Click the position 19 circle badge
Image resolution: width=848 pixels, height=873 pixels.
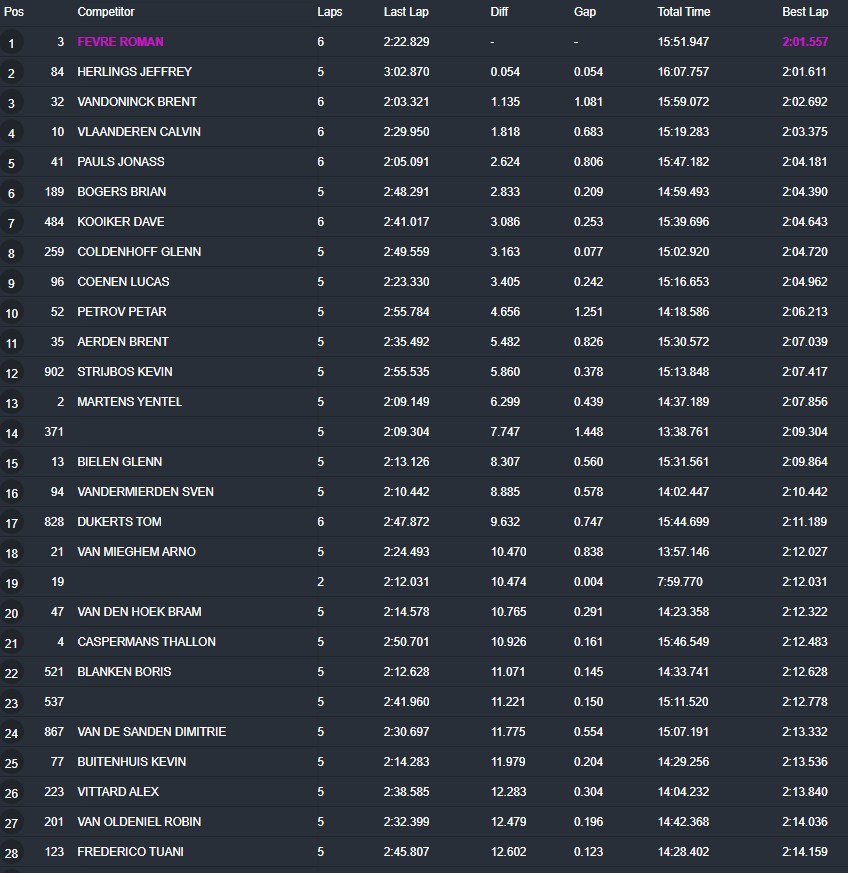(12, 583)
